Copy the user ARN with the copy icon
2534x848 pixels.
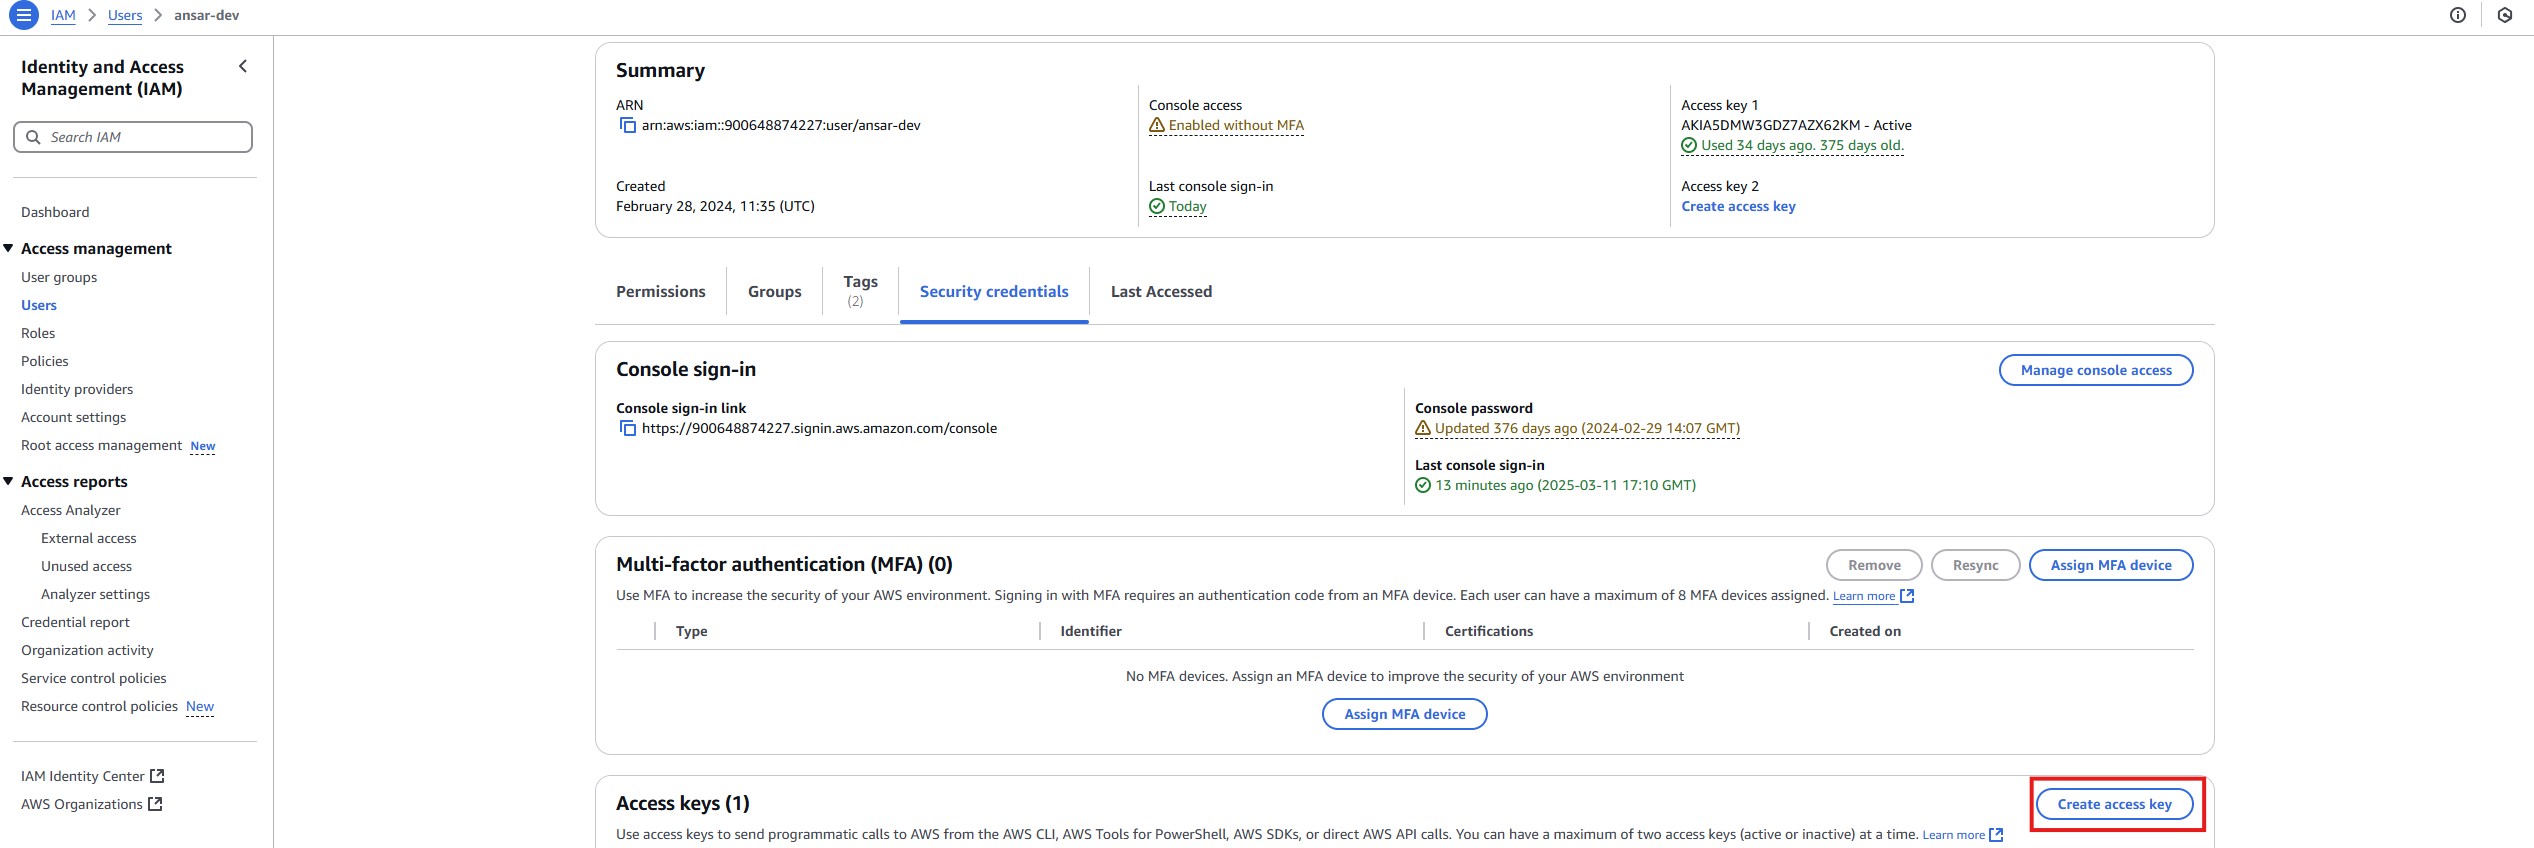(x=627, y=125)
